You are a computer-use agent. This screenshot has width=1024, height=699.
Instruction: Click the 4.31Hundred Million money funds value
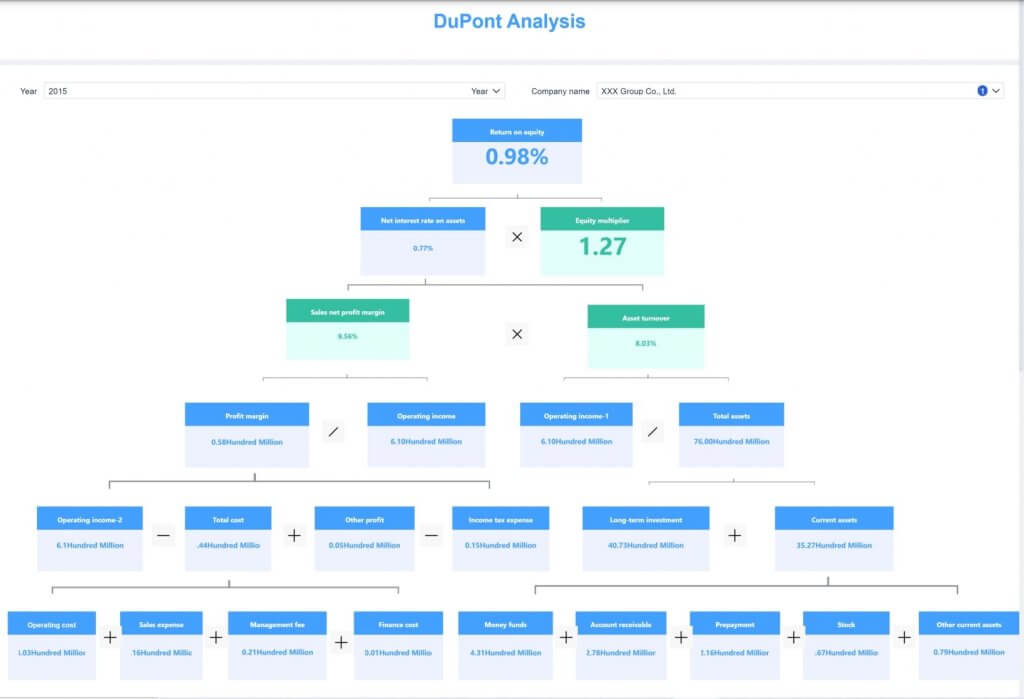[505, 653]
